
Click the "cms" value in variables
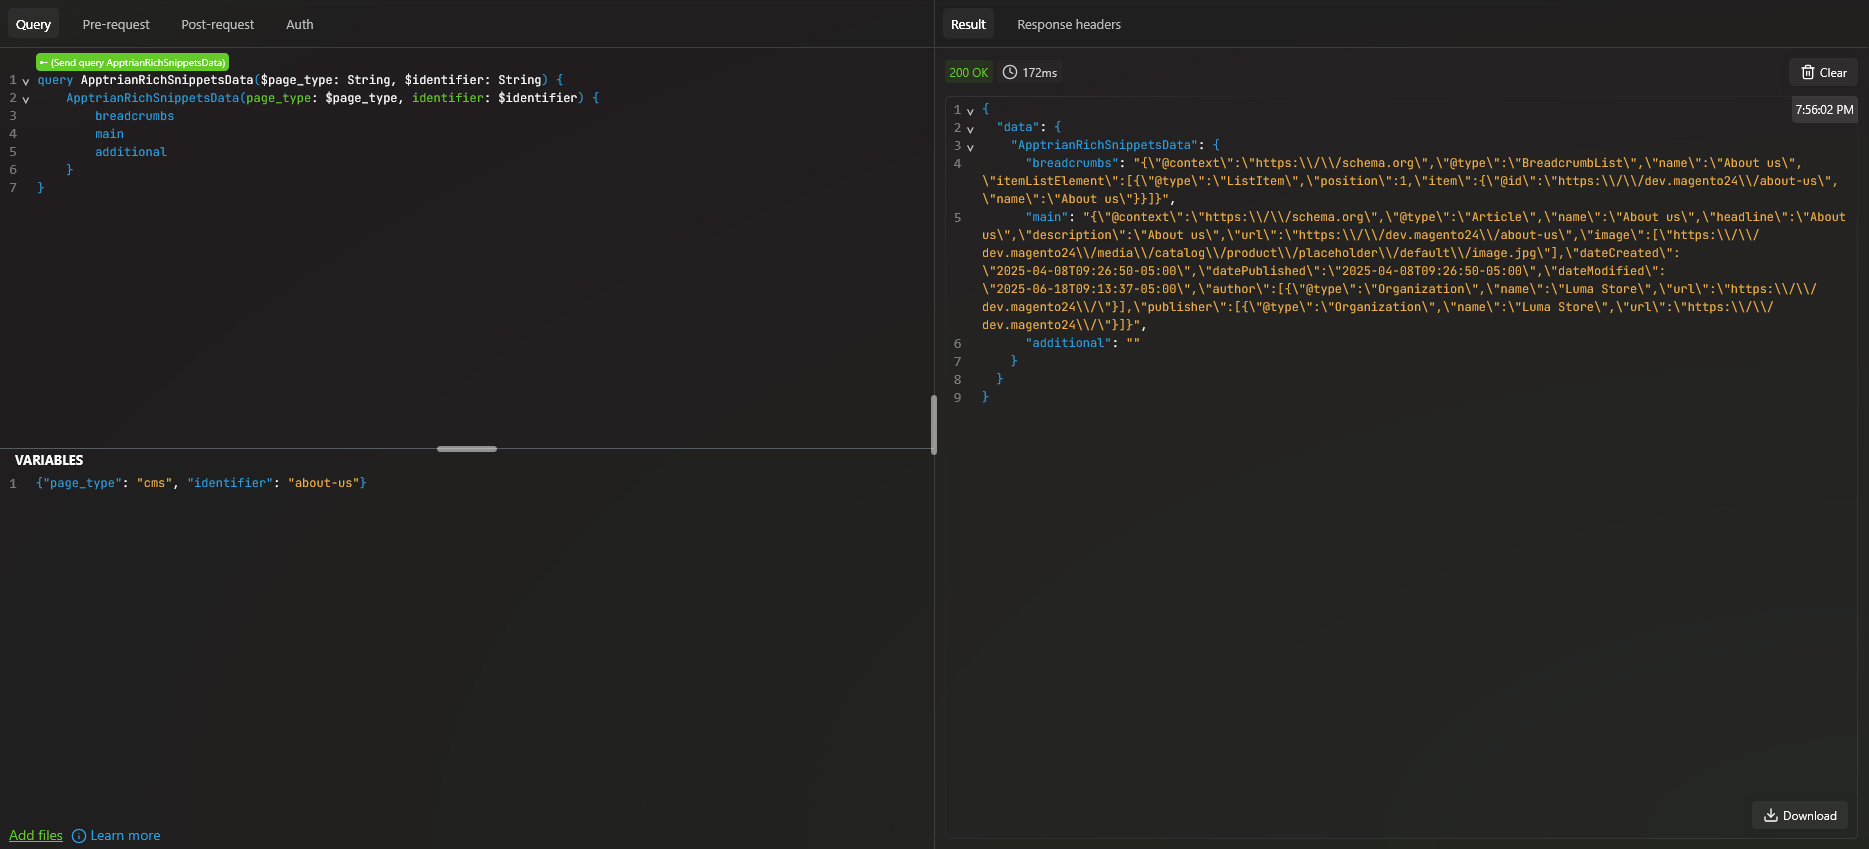155,483
